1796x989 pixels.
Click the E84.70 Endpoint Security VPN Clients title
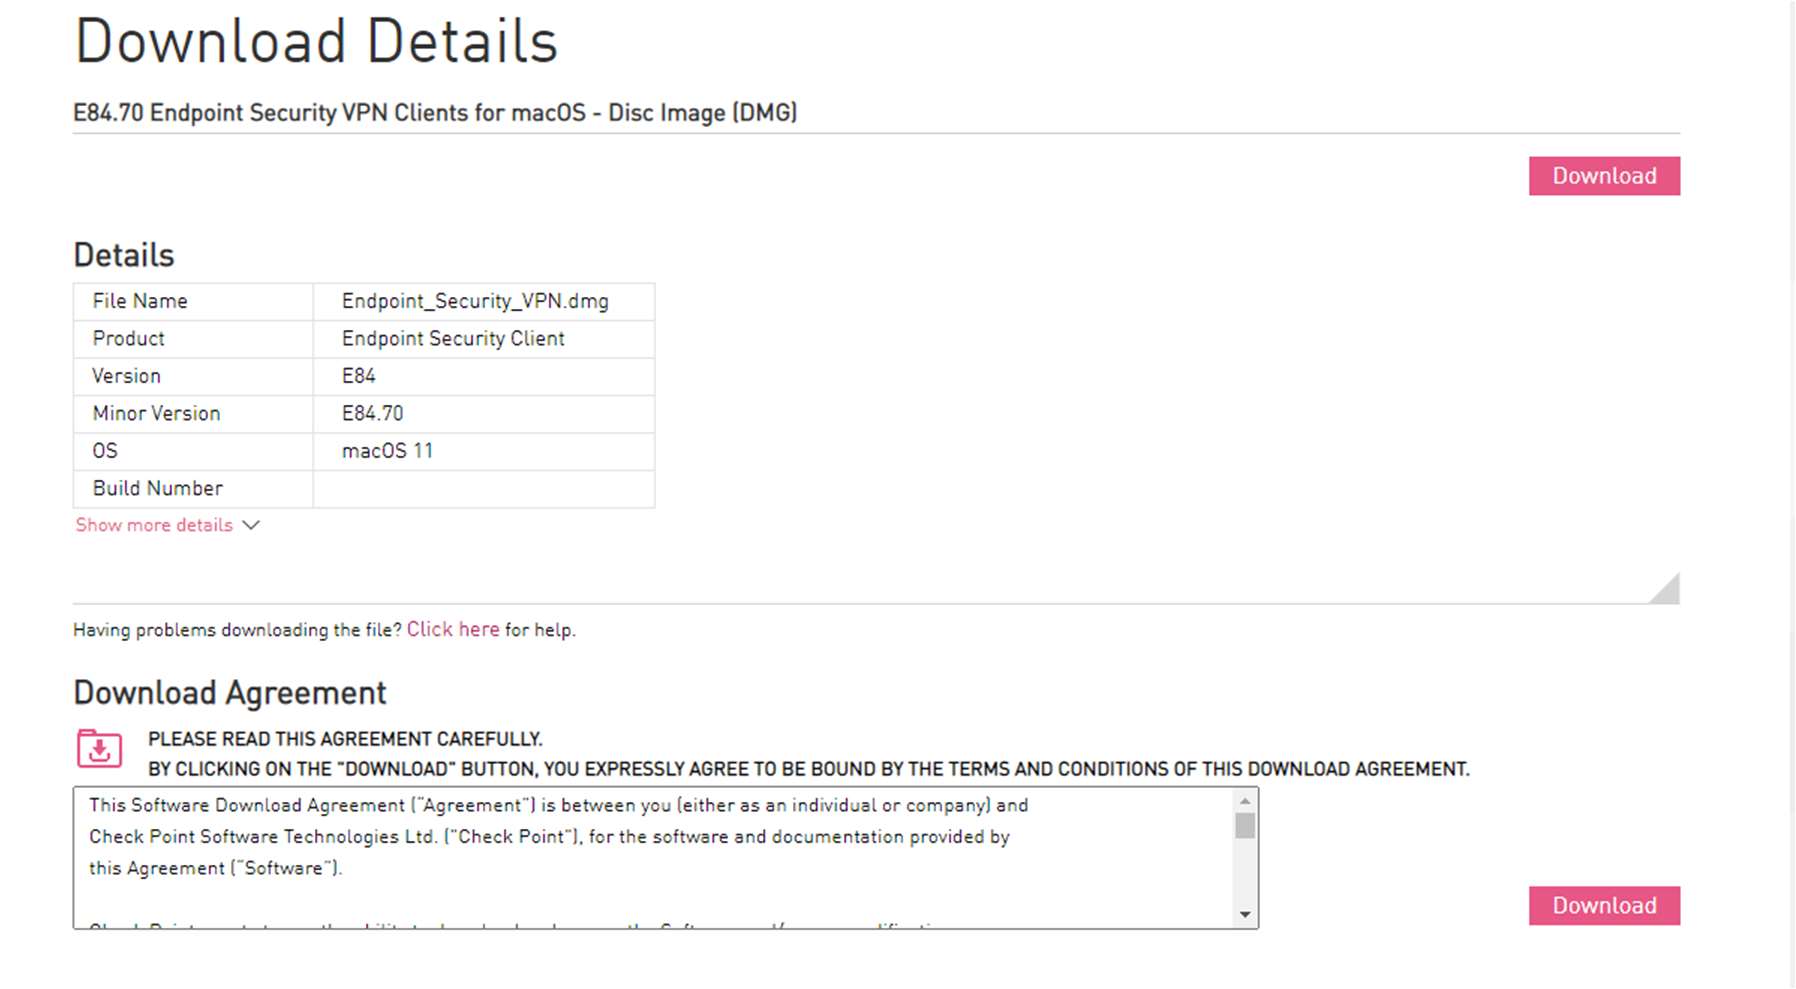click(x=435, y=113)
